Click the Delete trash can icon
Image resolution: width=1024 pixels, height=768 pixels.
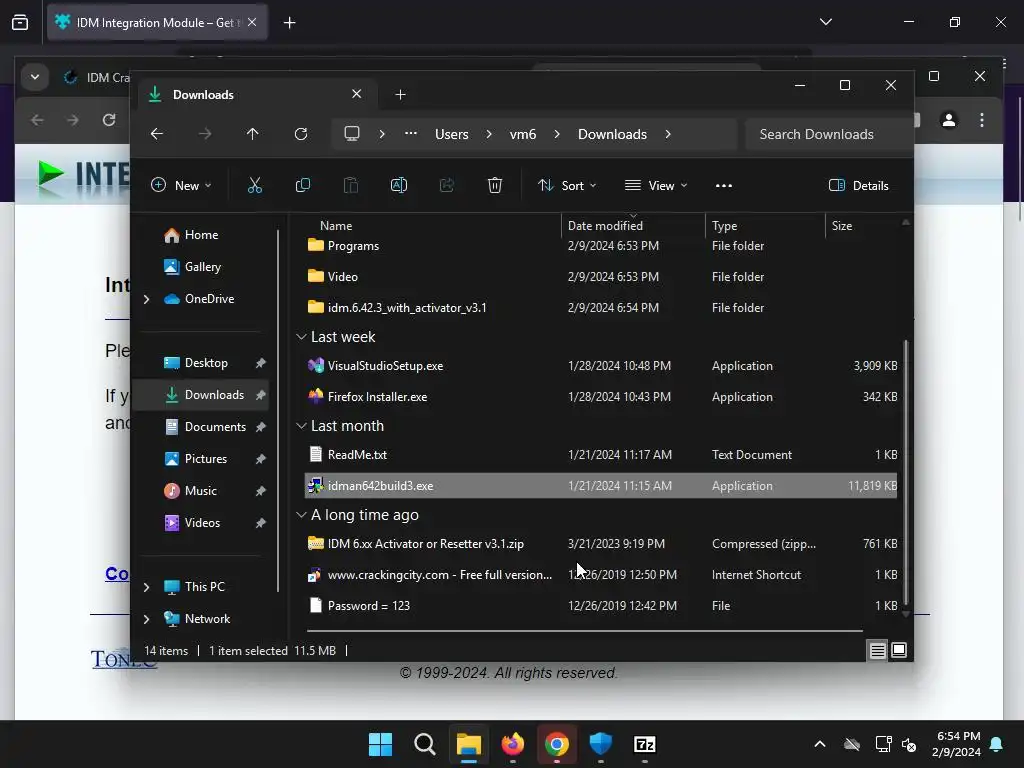(495, 185)
